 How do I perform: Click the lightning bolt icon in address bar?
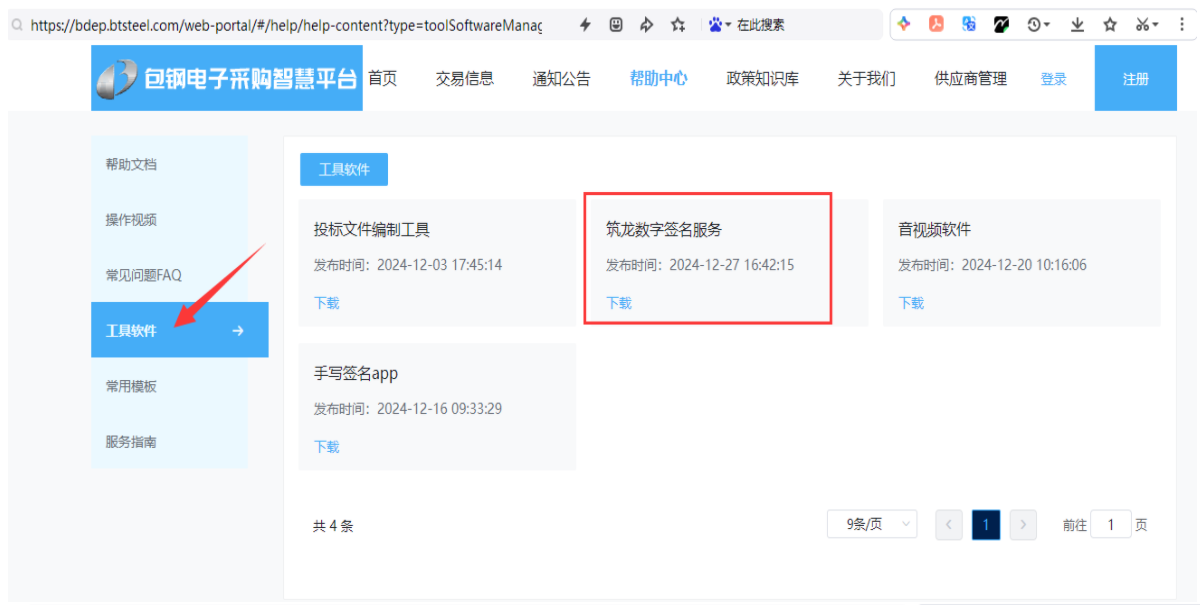click(x=585, y=25)
